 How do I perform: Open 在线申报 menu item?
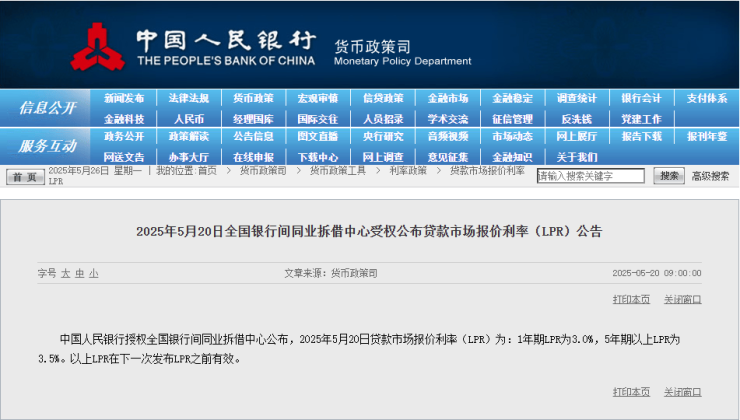point(253,157)
